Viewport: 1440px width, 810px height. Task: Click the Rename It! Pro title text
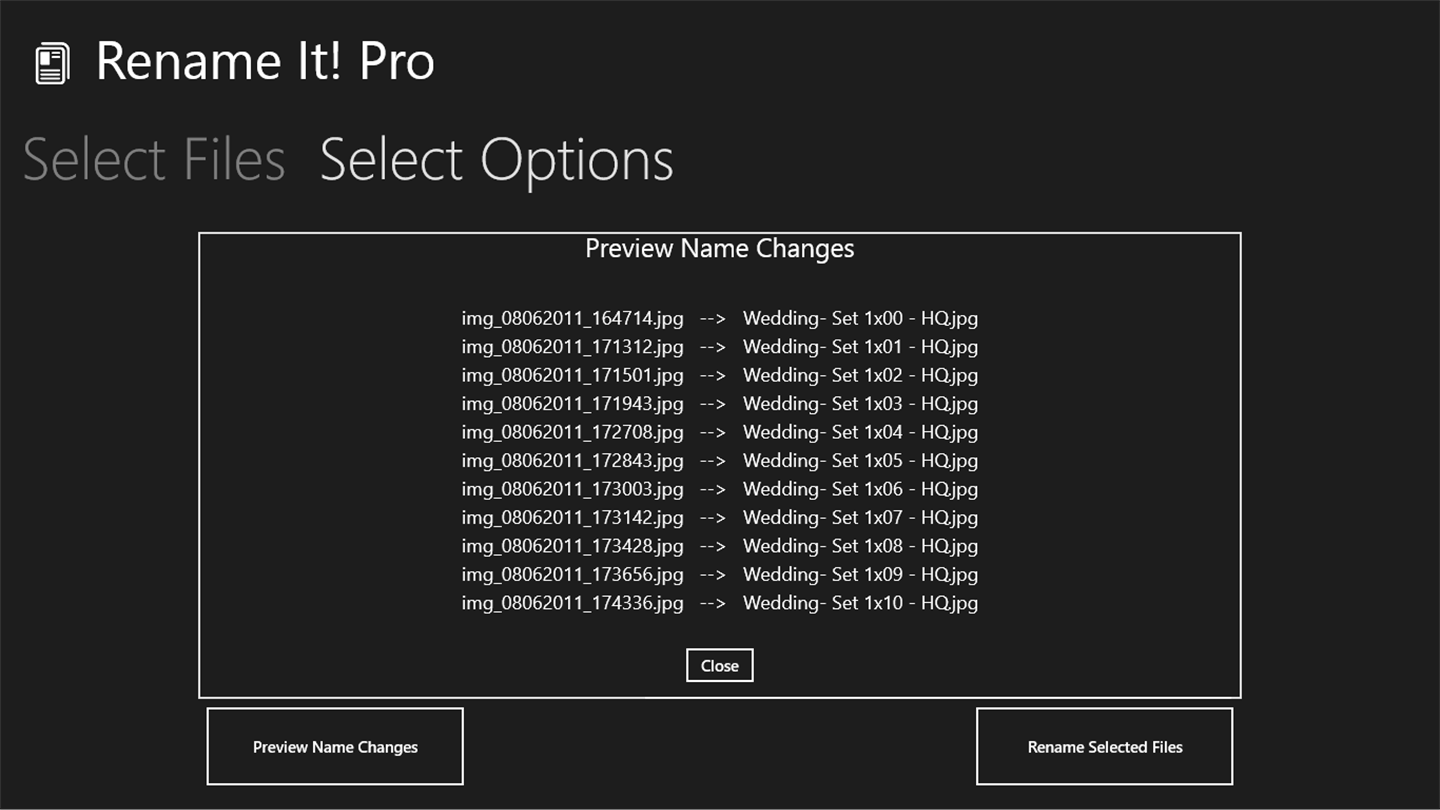click(265, 62)
